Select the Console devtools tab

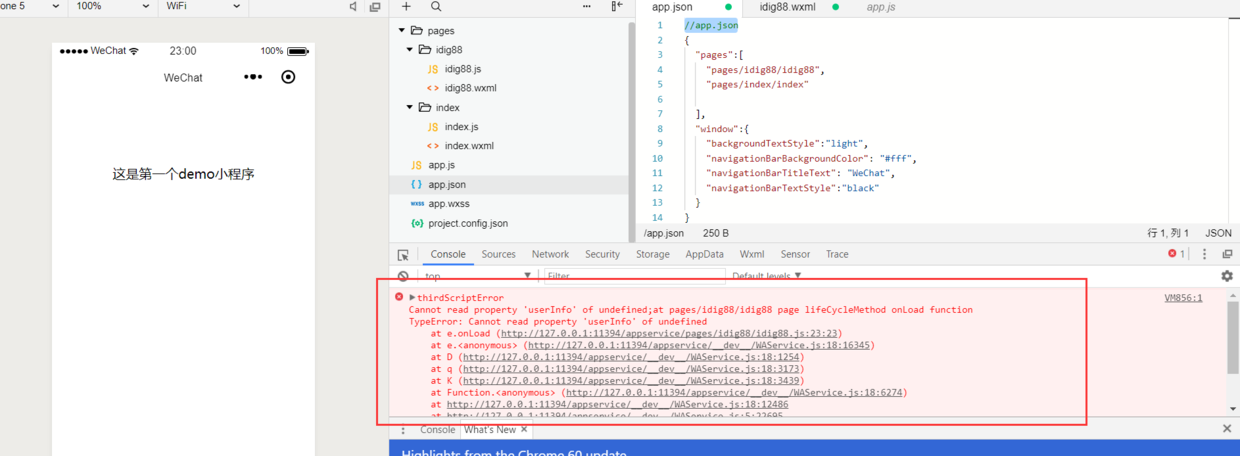coord(448,254)
